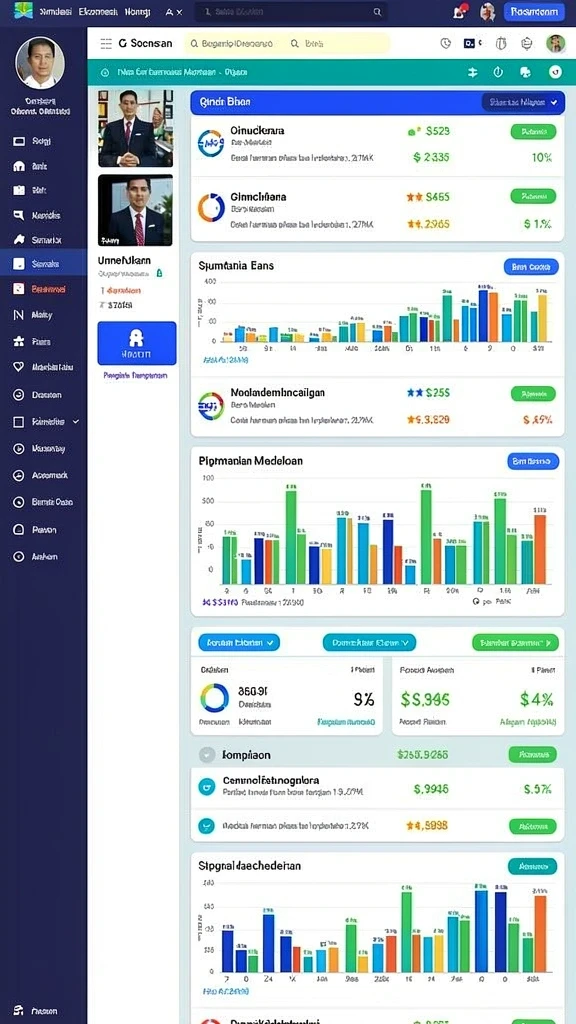This screenshot has height=1024, width=576.
Task: Click the house icon in left sidebar
Action: (19, 166)
